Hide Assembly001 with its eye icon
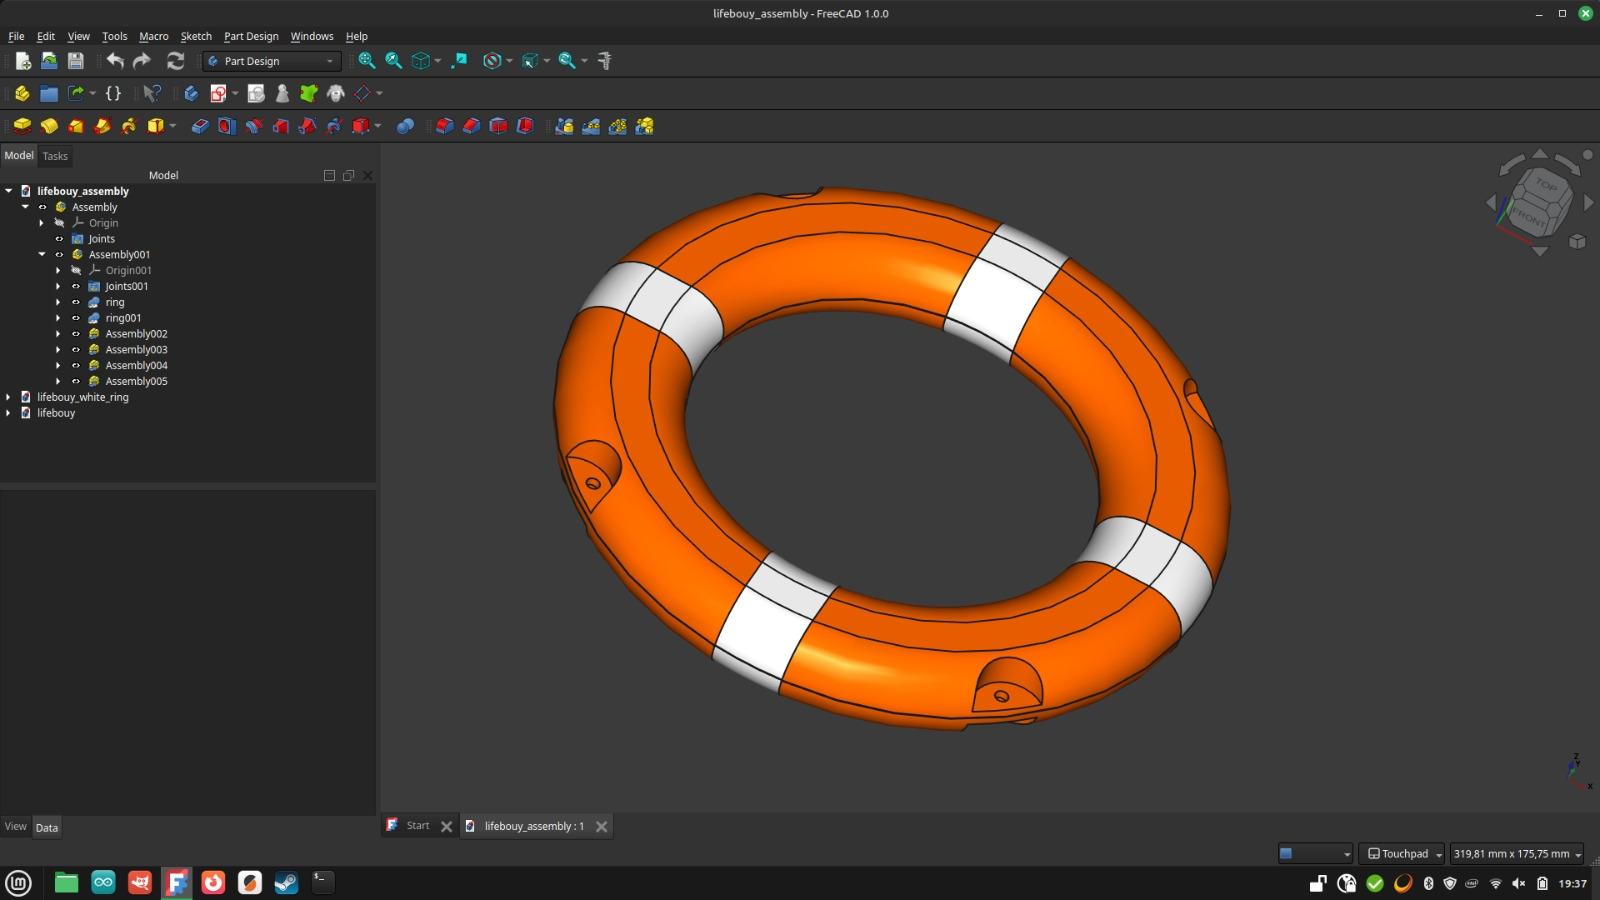The width and height of the screenshot is (1600, 900). click(x=59, y=255)
